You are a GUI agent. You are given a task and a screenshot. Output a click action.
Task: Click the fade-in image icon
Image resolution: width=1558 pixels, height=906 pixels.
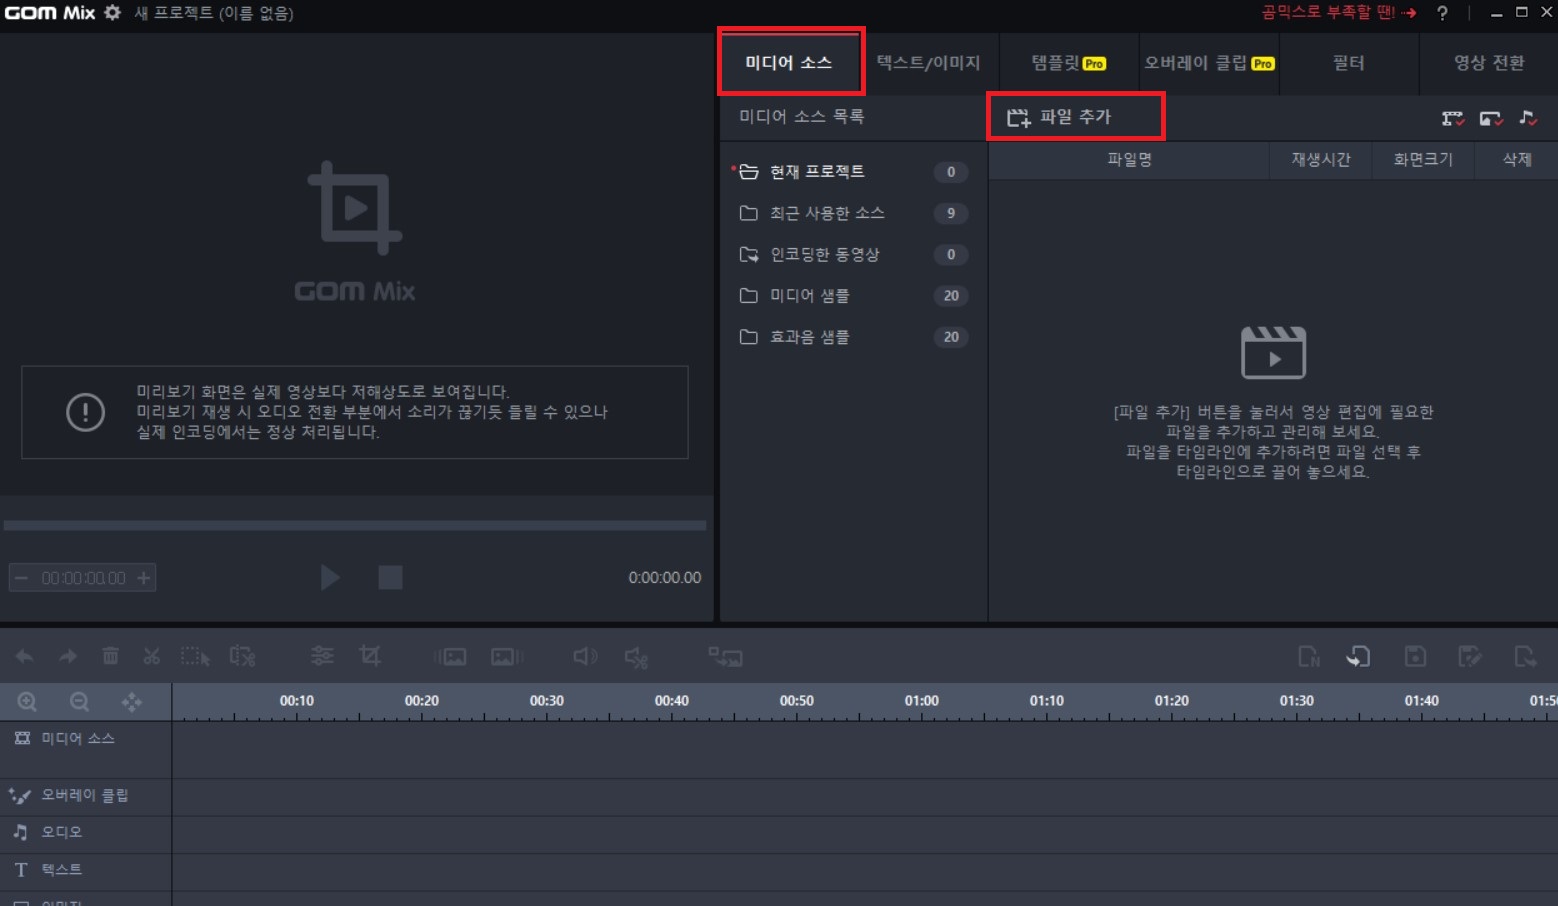[x=451, y=657]
